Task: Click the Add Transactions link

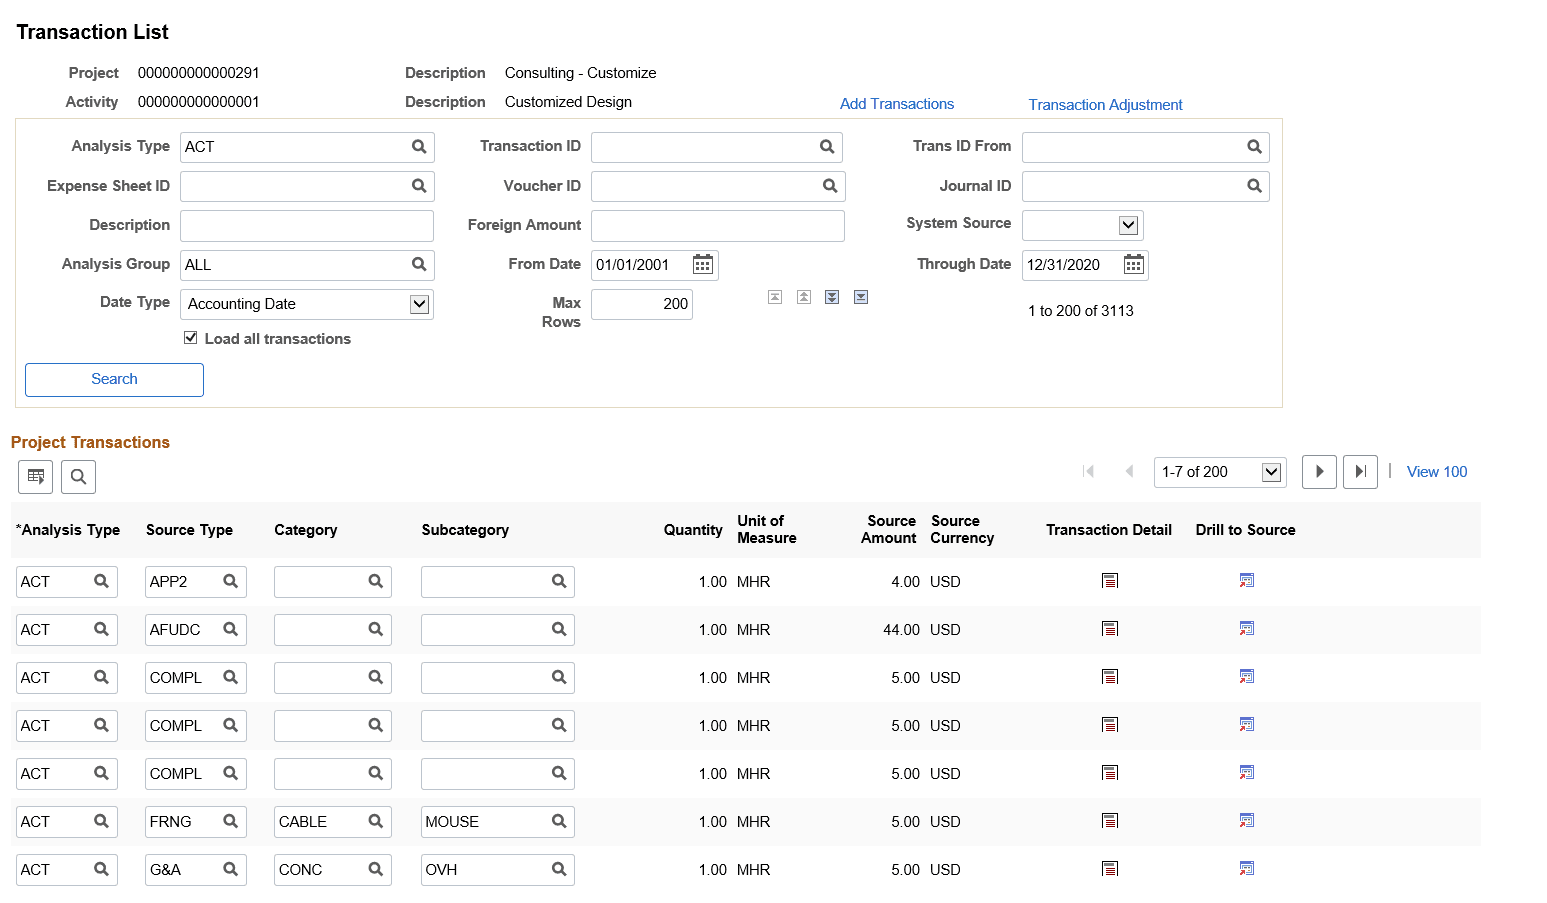Action: point(896,103)
